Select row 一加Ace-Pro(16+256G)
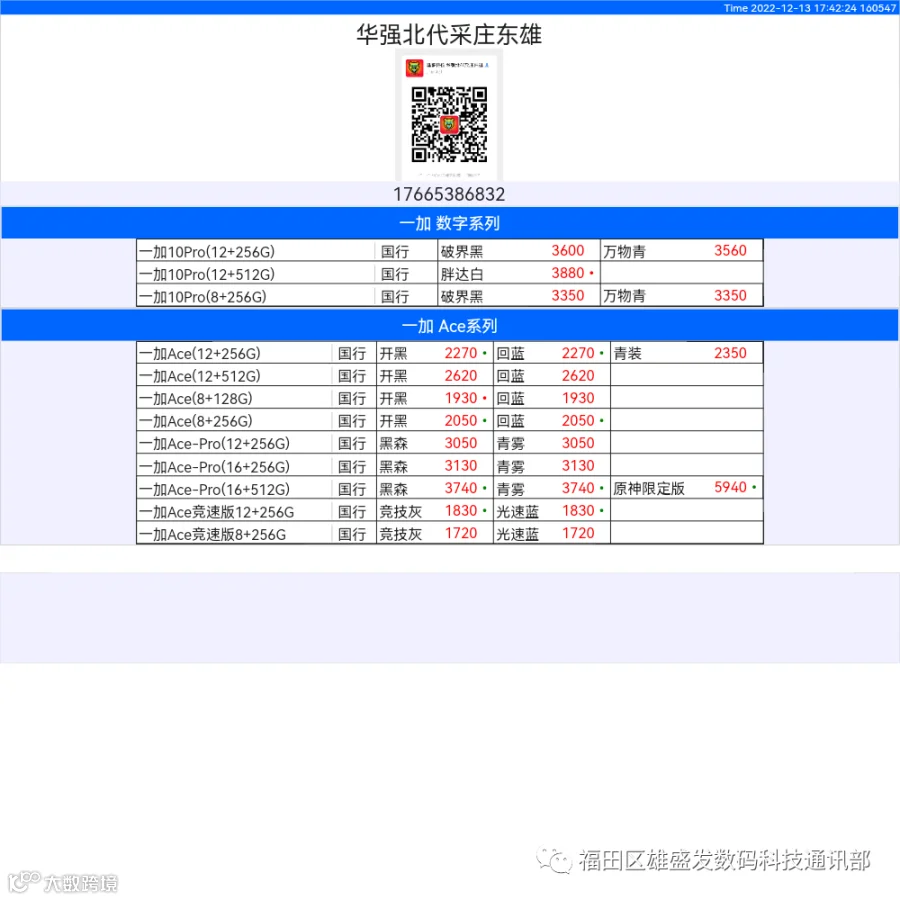Image resolution: width=900 pixels, height=900 pixels. 449,465
